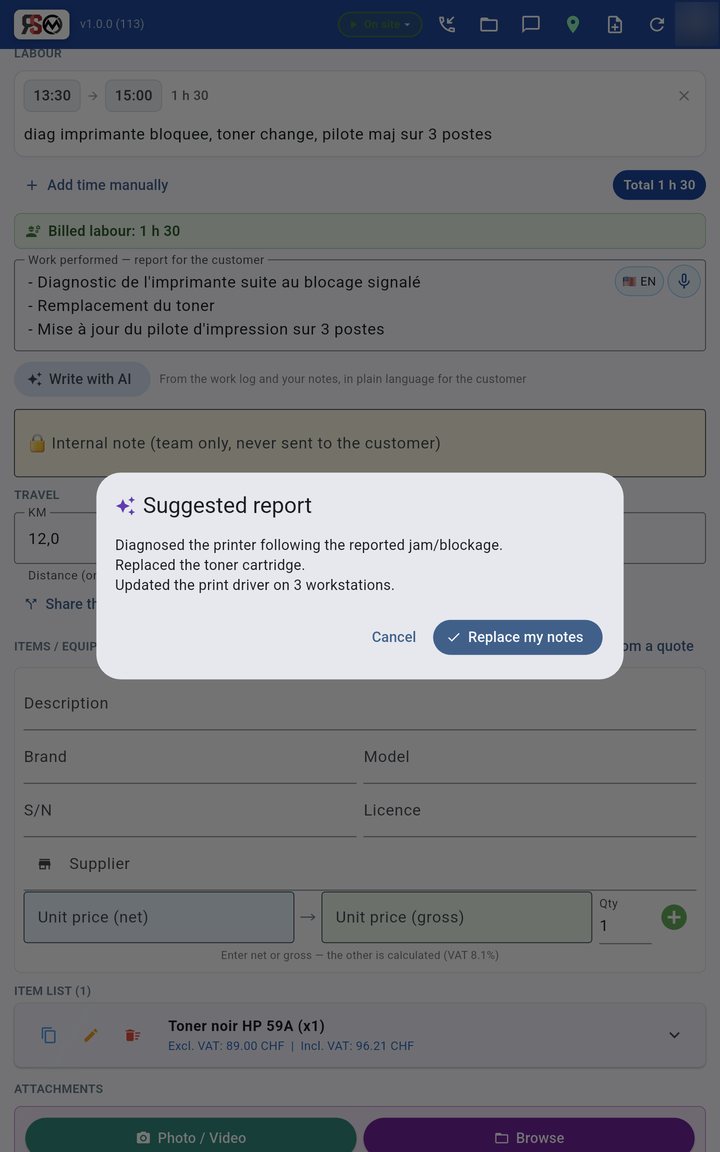Duplicate the Toner noir HP 59A item
This screenshot has width=720, height=1152.
[x=48, y=1035]
